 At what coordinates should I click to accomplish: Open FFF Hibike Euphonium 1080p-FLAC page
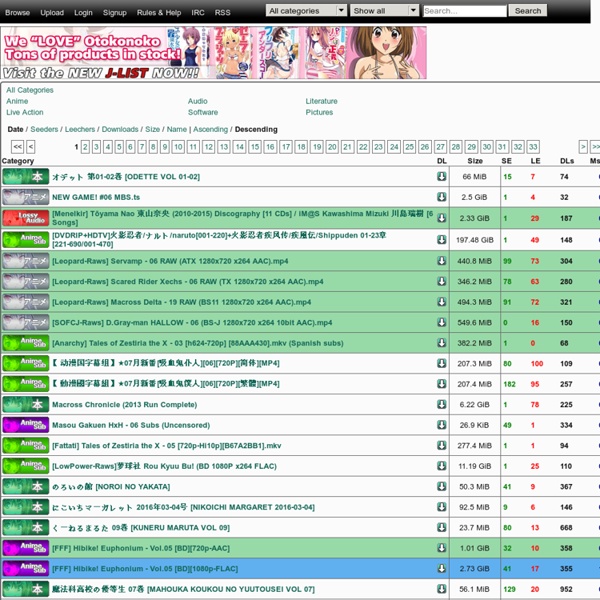[x=145, y=569]
